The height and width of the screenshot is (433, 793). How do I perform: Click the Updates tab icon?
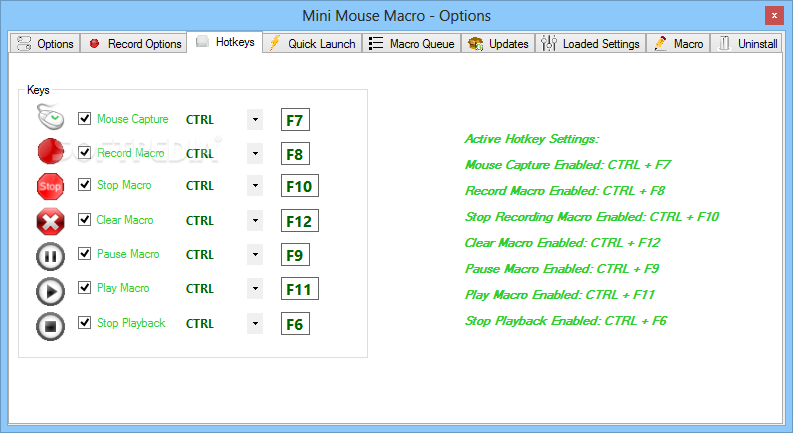pyautogui.click(x=475, y=44)
